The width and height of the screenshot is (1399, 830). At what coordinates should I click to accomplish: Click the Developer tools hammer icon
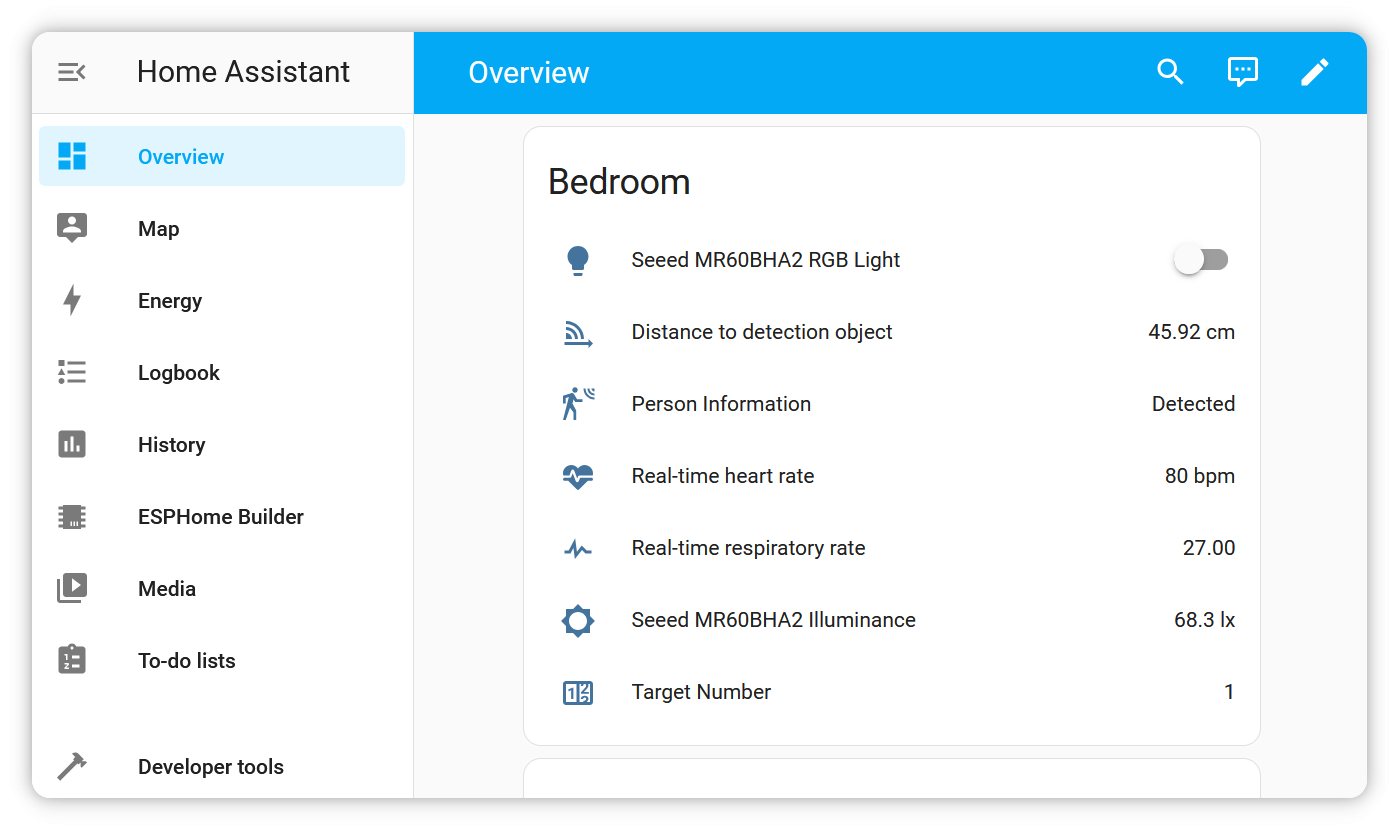(72, 766)
